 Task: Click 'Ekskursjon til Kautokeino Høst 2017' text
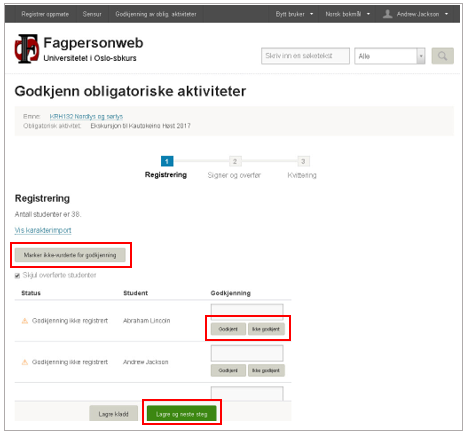click(140, 126)
